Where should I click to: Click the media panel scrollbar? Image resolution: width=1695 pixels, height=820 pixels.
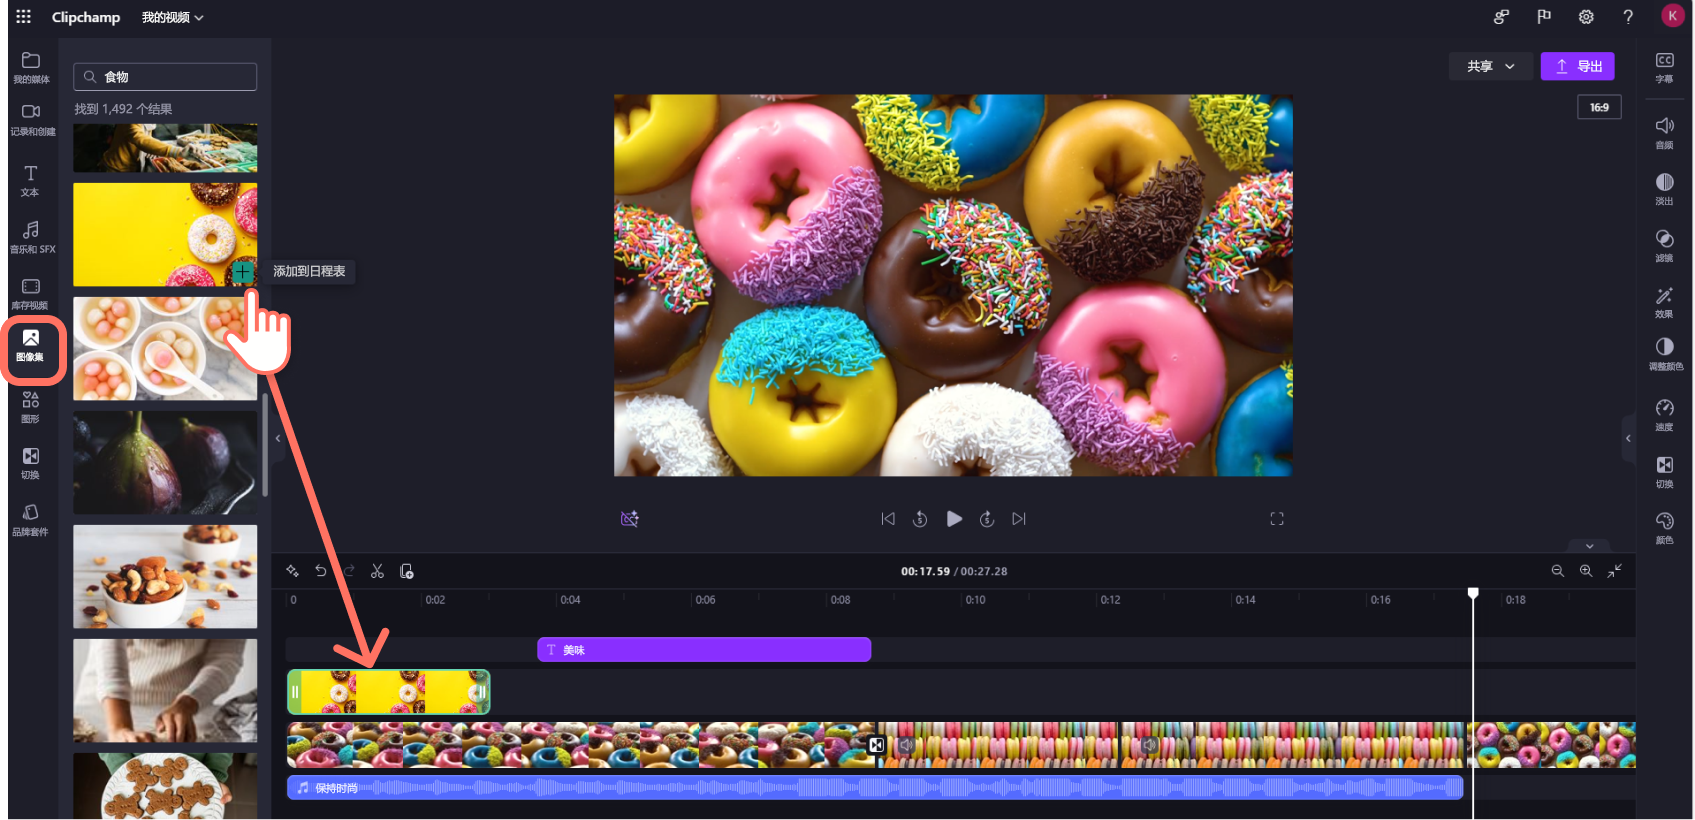pos(265,445)
